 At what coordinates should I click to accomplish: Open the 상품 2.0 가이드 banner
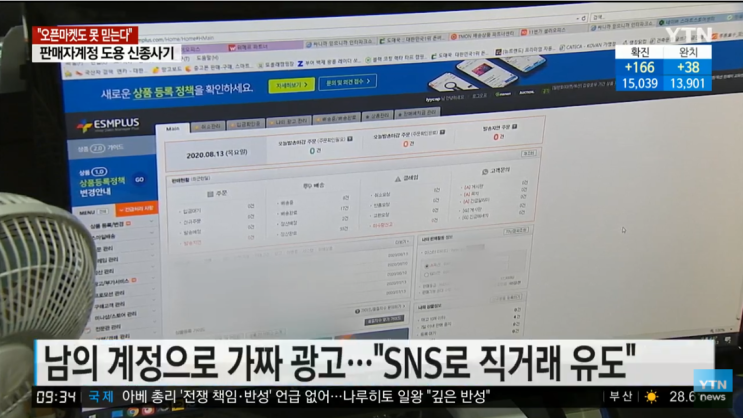tap(111, 147)
